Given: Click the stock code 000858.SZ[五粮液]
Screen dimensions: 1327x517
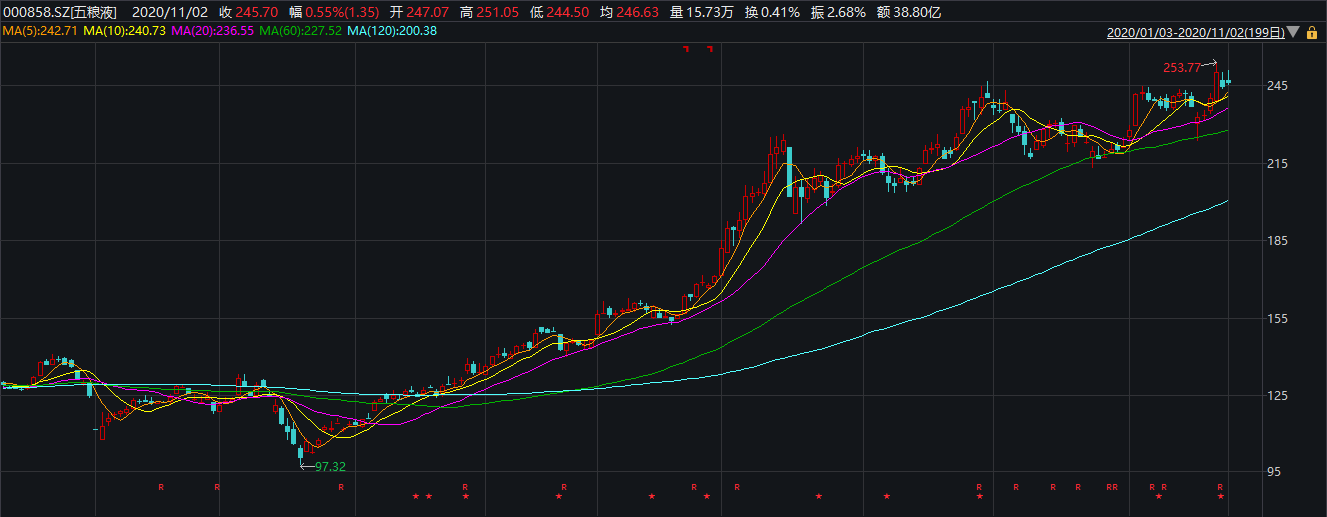Looking at the screenshot, I should (x=60, y=13).
